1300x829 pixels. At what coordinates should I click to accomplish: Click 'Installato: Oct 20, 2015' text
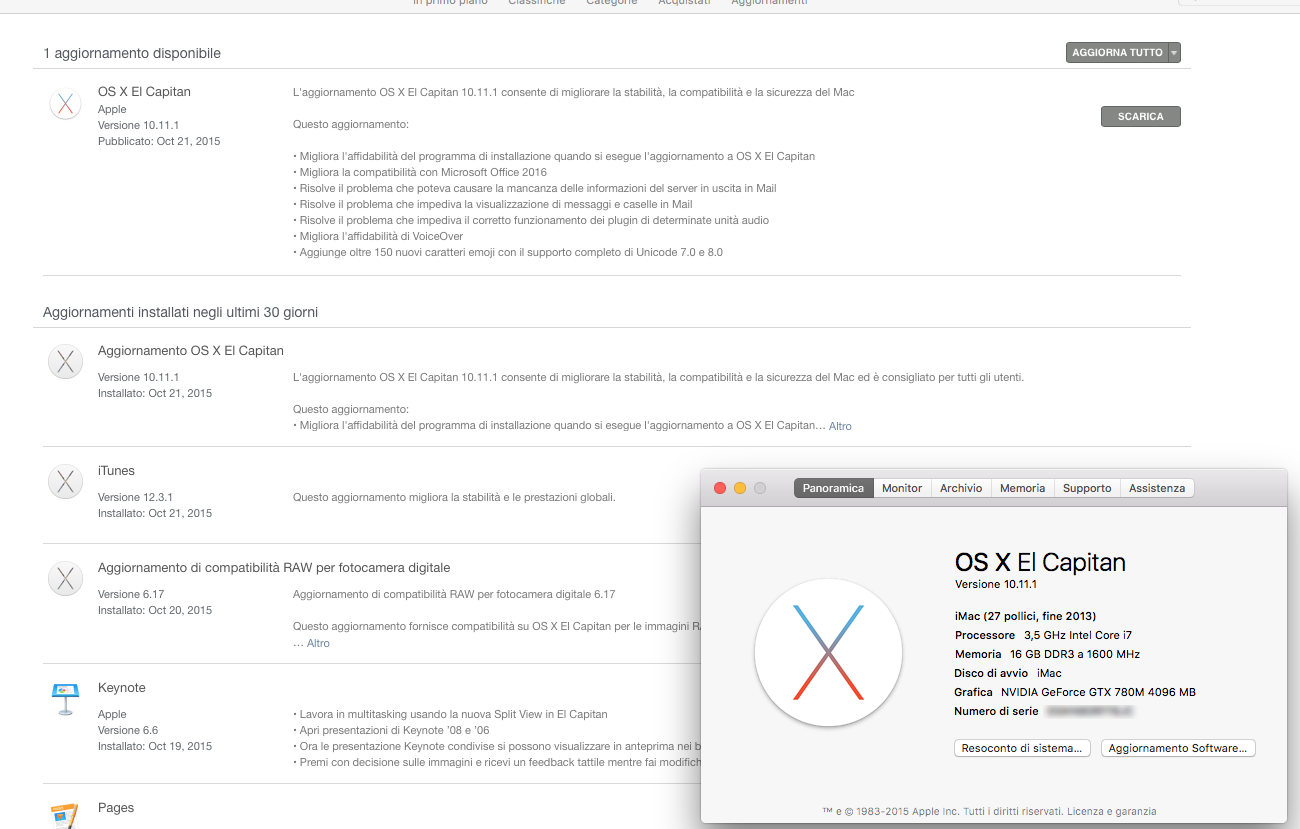coord(155,610)
